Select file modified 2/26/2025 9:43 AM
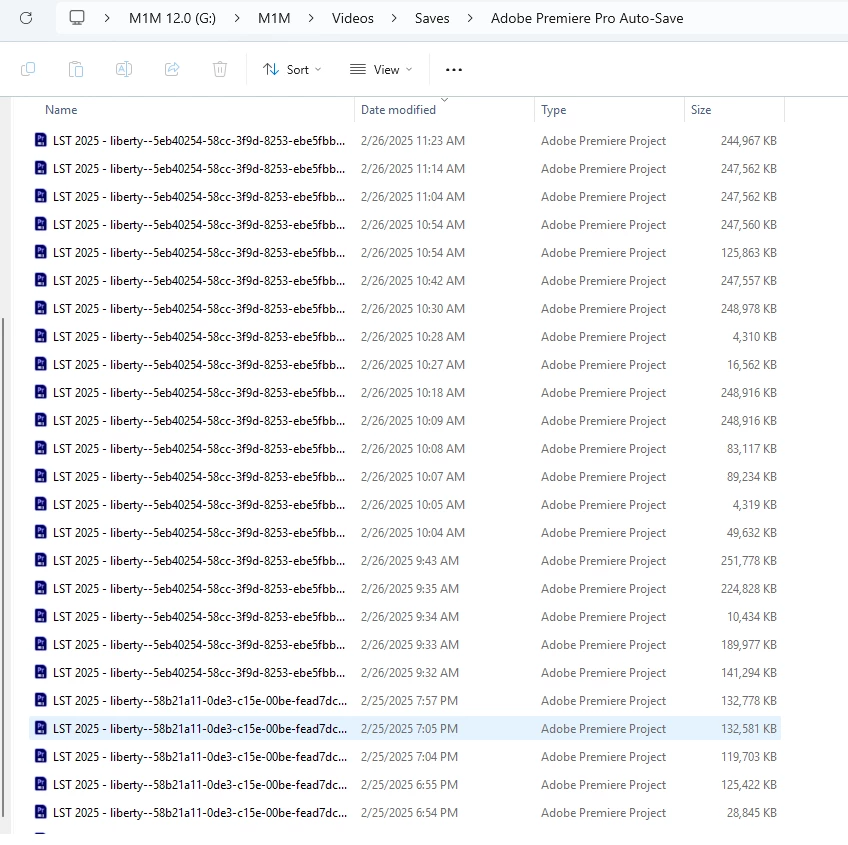Image resolution: width=848 pixels, height=845 pixels. point(405,560)
